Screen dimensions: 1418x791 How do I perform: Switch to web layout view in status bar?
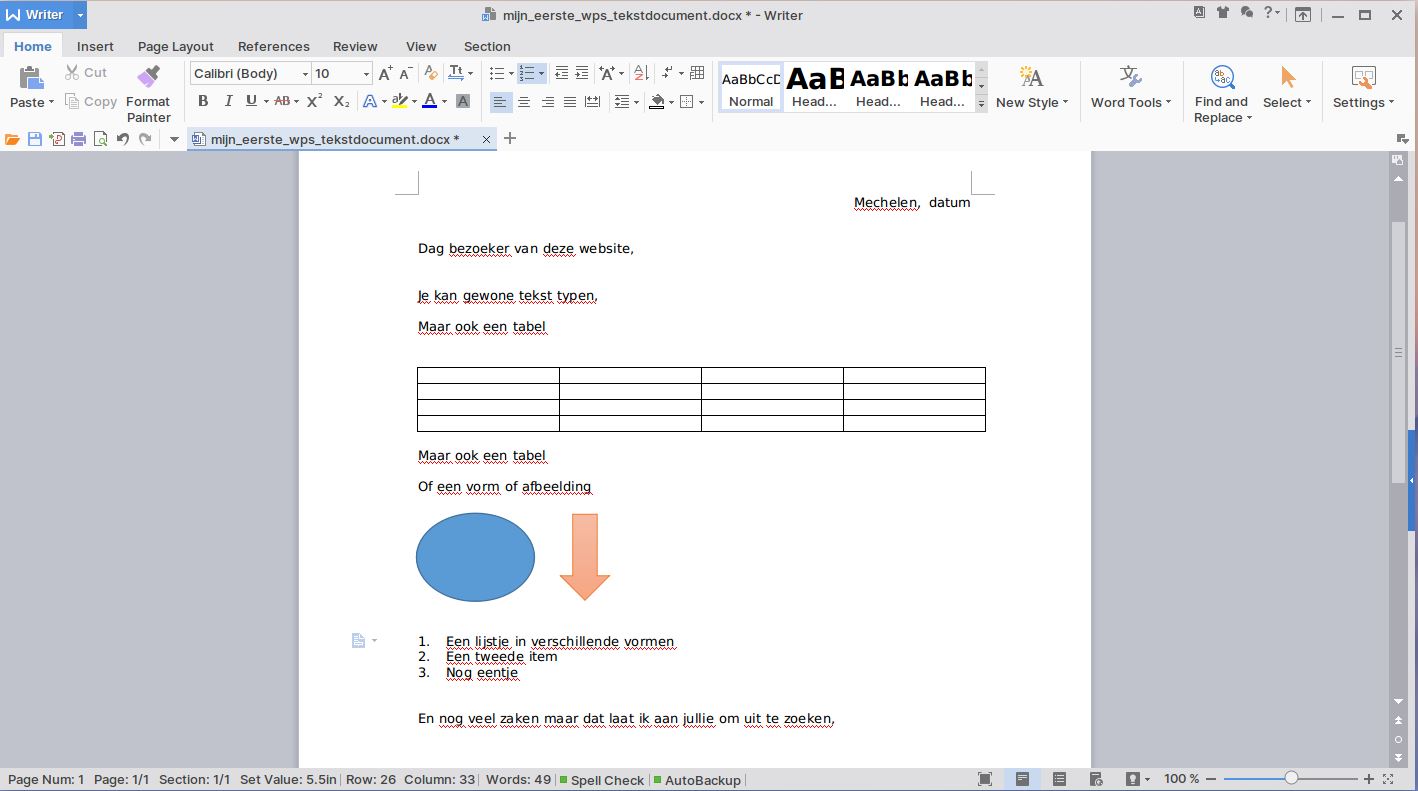point(1096,779)
